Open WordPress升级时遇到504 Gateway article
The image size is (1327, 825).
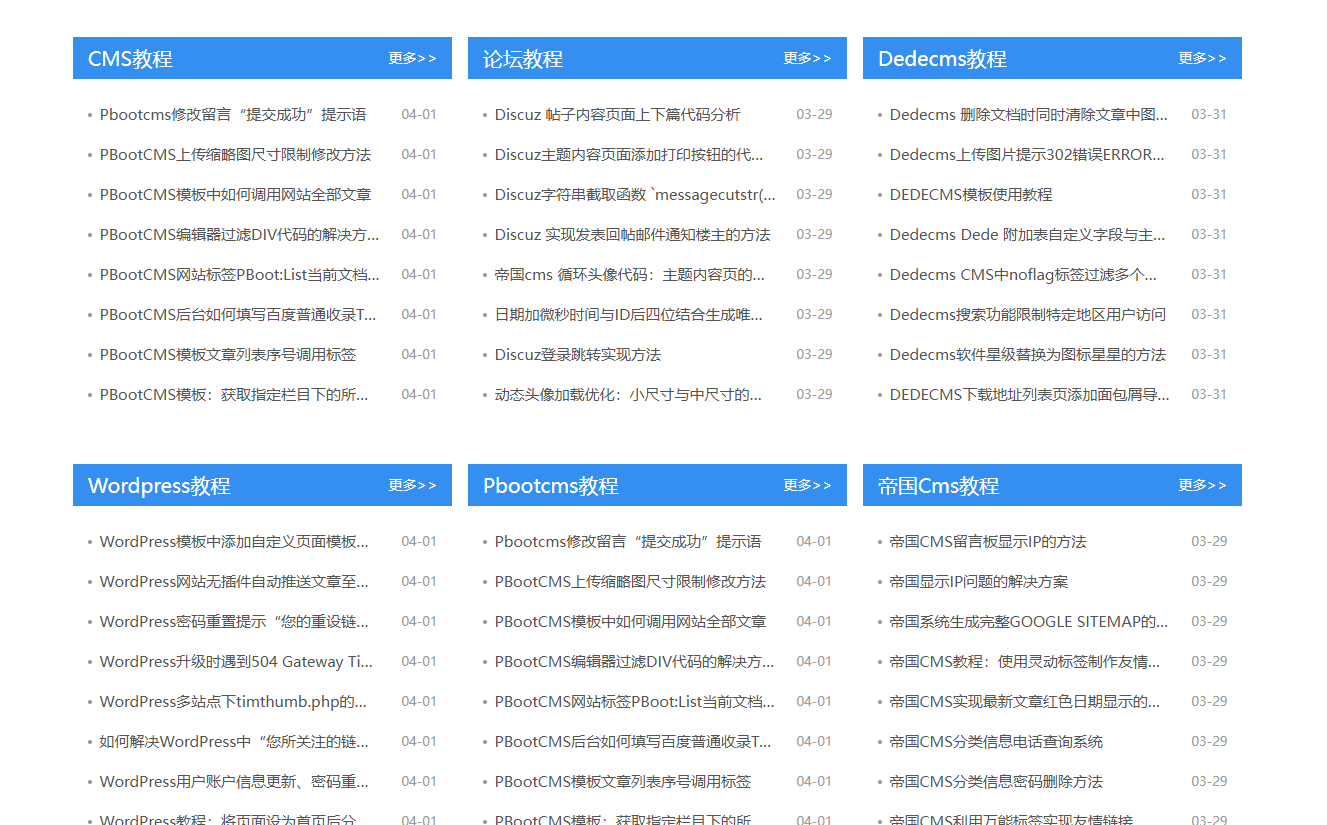[x=236, y=662]
